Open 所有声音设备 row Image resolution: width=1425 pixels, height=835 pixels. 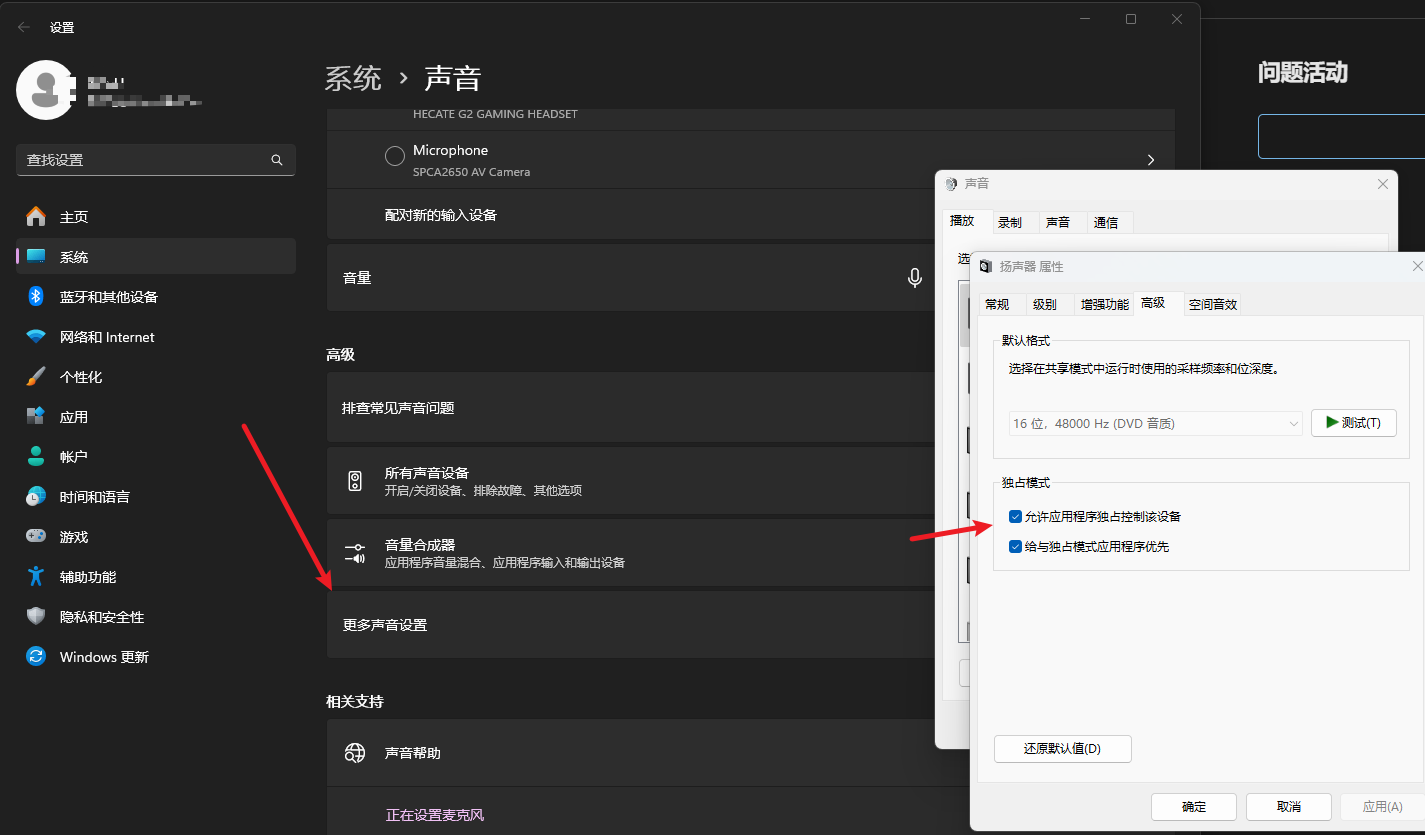[x=632, y=481]
